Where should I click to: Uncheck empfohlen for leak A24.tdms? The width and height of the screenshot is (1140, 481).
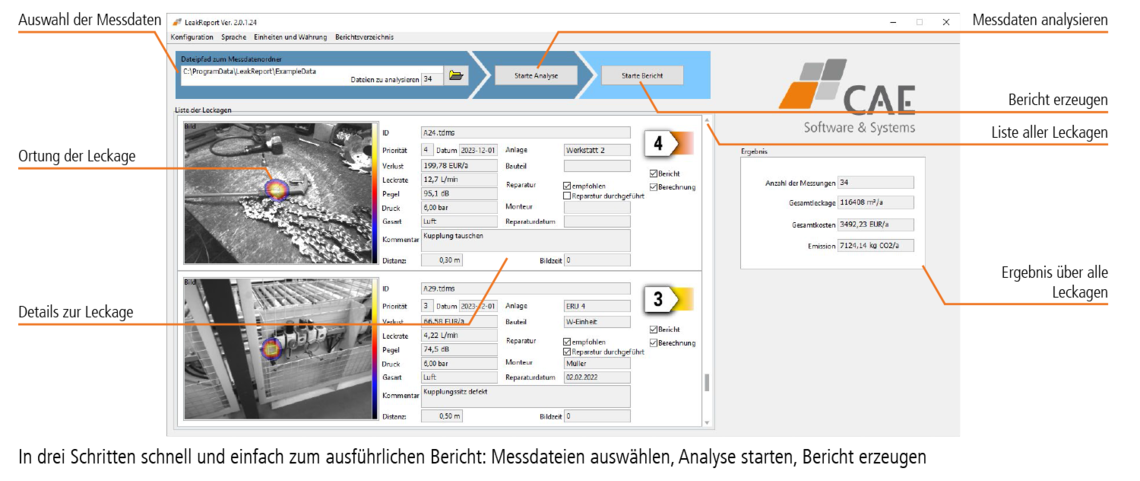(x=567, y=185)
